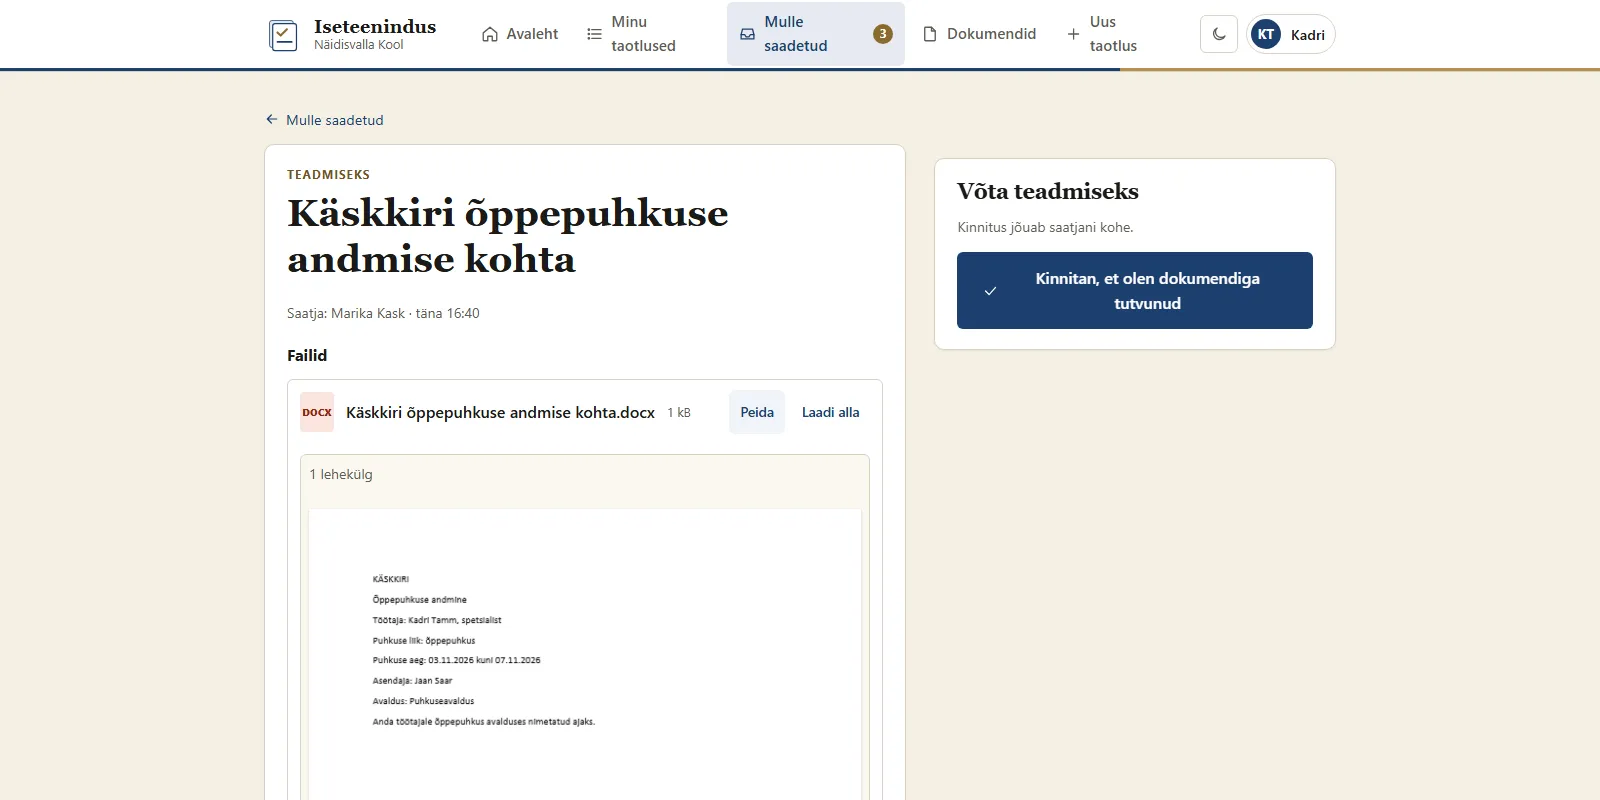Select the Mulle saadetud inbox tab
The width and height of the screenshot is (1600, 800).
click(816, 34)
